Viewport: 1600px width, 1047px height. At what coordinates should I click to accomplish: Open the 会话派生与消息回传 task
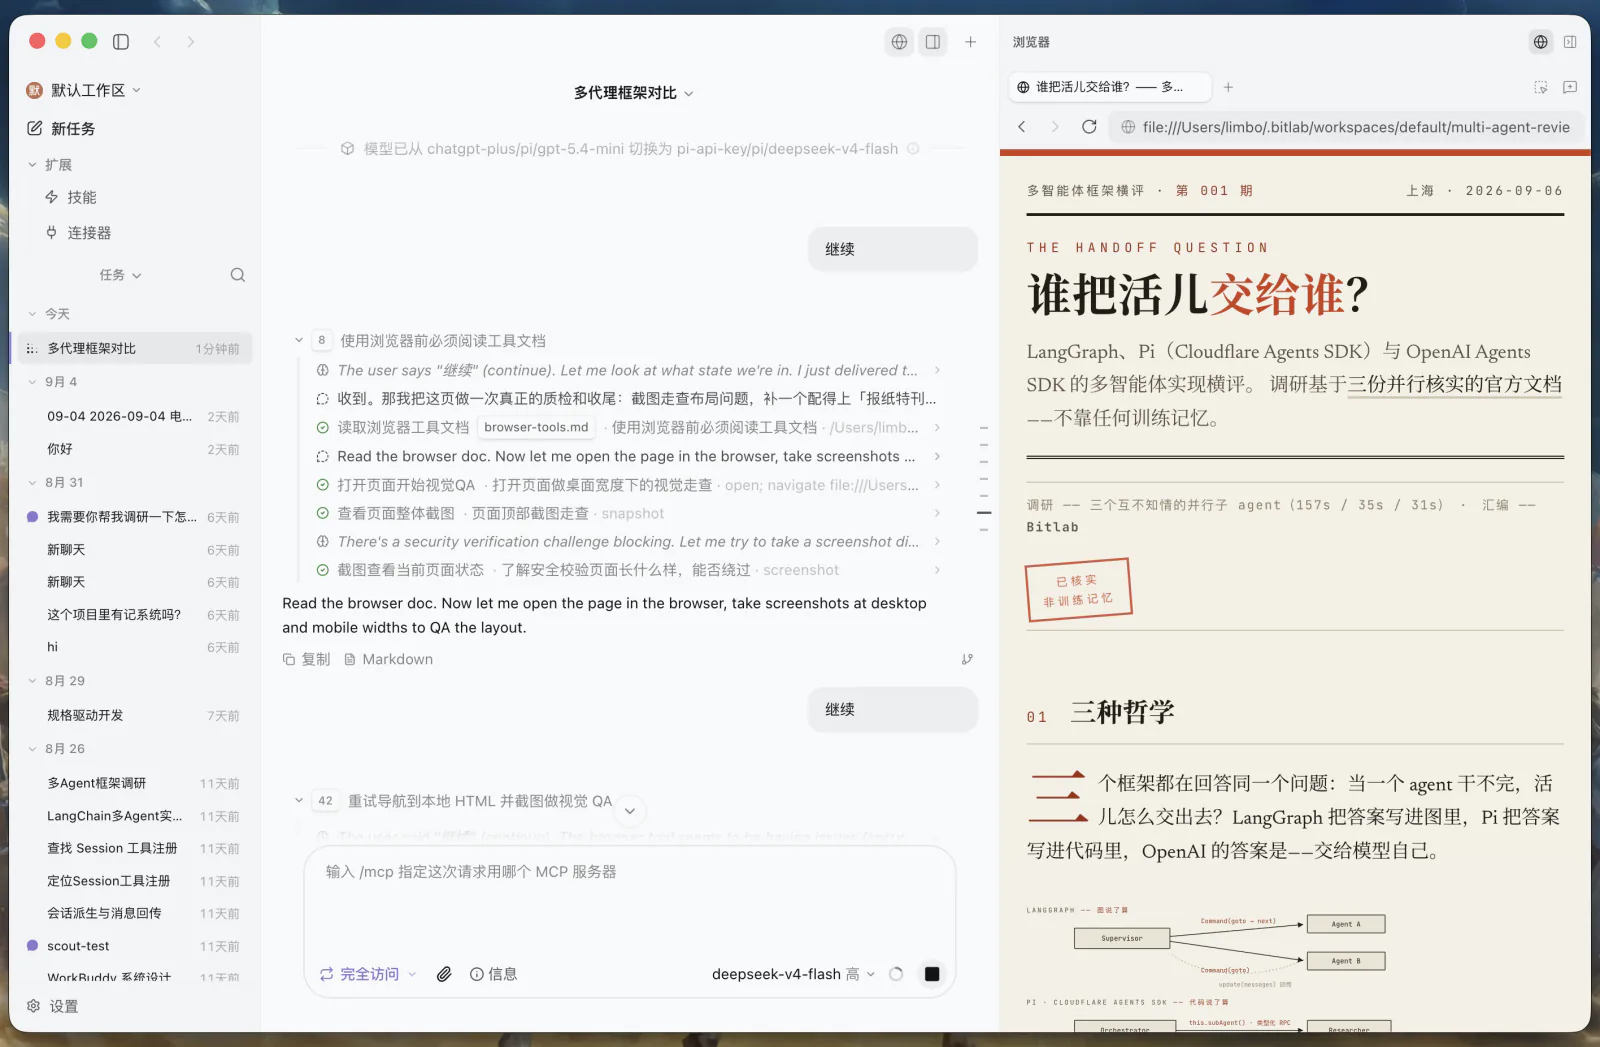click(x=135, y=913)
